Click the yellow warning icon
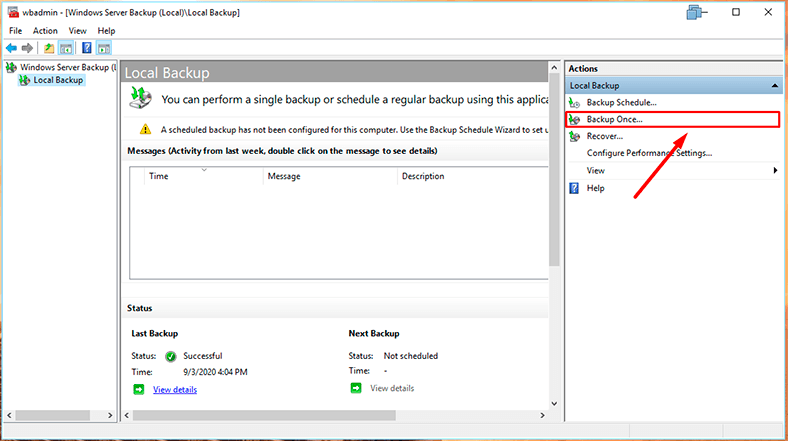The image size is (788, 441). tap(145, 129)
